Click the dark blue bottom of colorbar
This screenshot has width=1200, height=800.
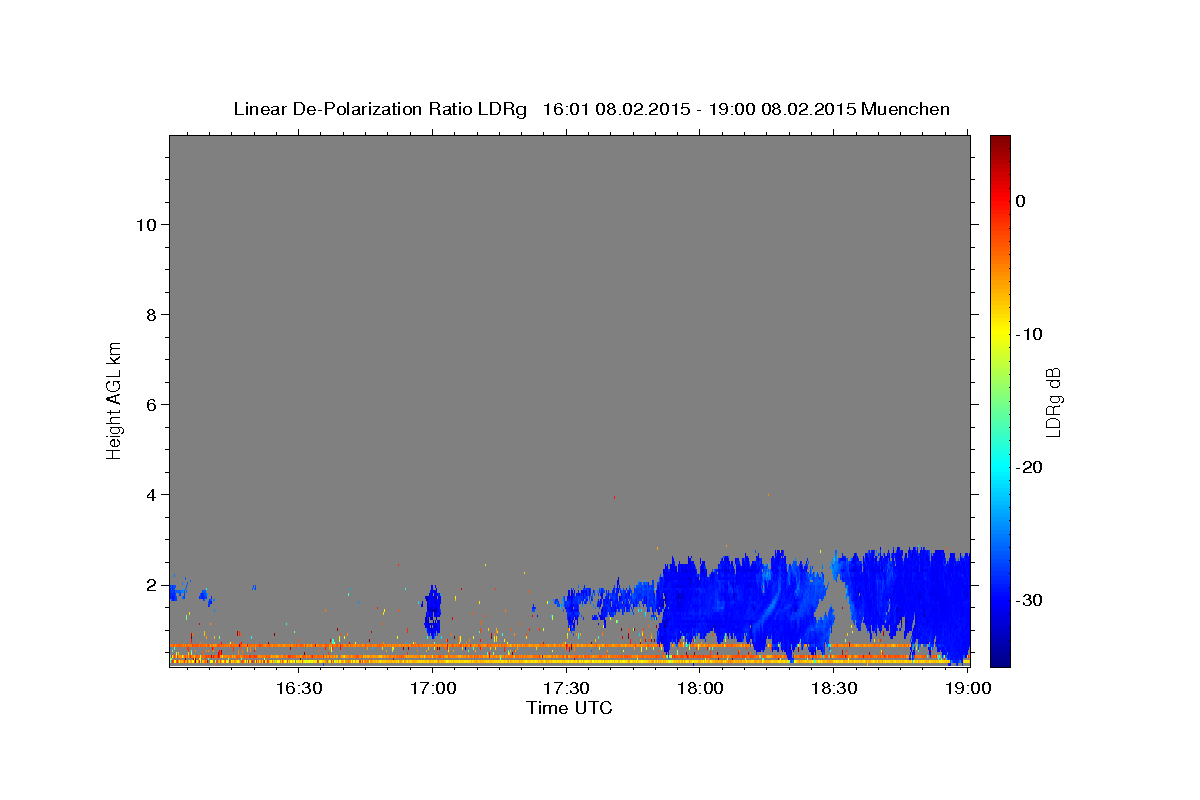(1000, 655)
